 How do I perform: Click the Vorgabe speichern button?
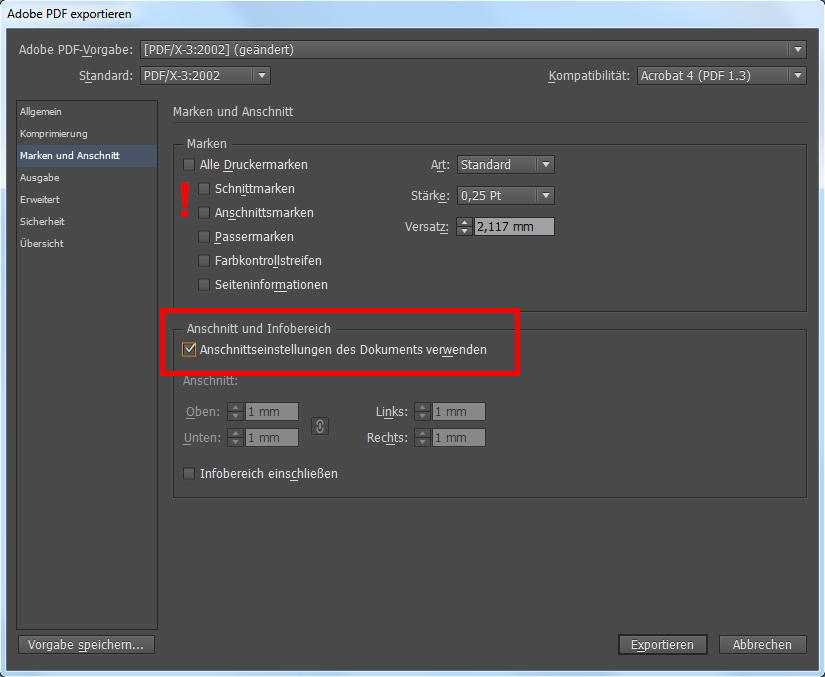pyautogui.click(x=86, y=645)
